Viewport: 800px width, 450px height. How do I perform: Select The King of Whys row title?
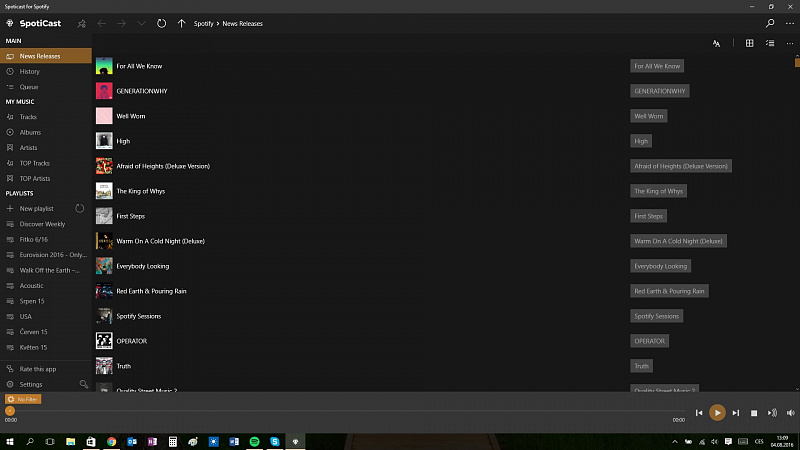140,191
